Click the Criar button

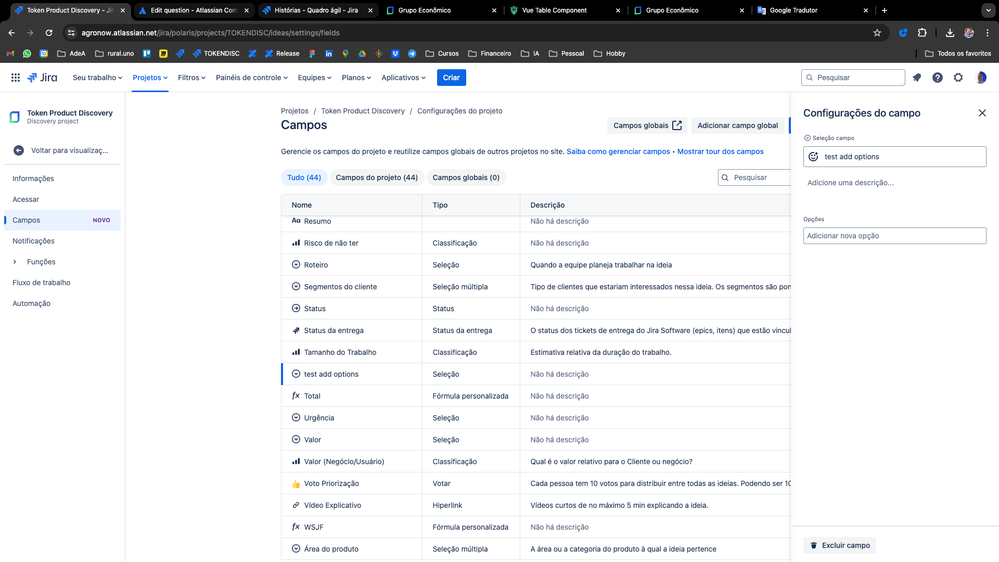tap(451, 78)
